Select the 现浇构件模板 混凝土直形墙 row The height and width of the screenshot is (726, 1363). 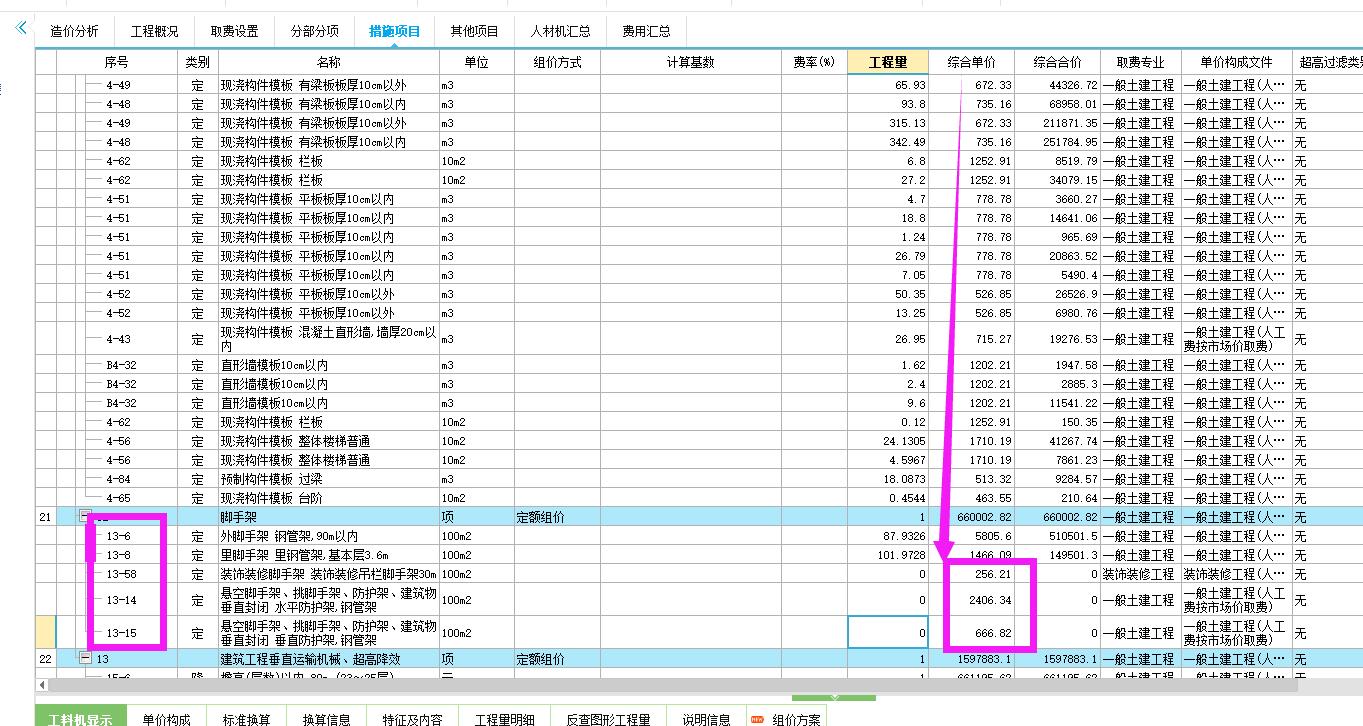[x=328, y=339]
